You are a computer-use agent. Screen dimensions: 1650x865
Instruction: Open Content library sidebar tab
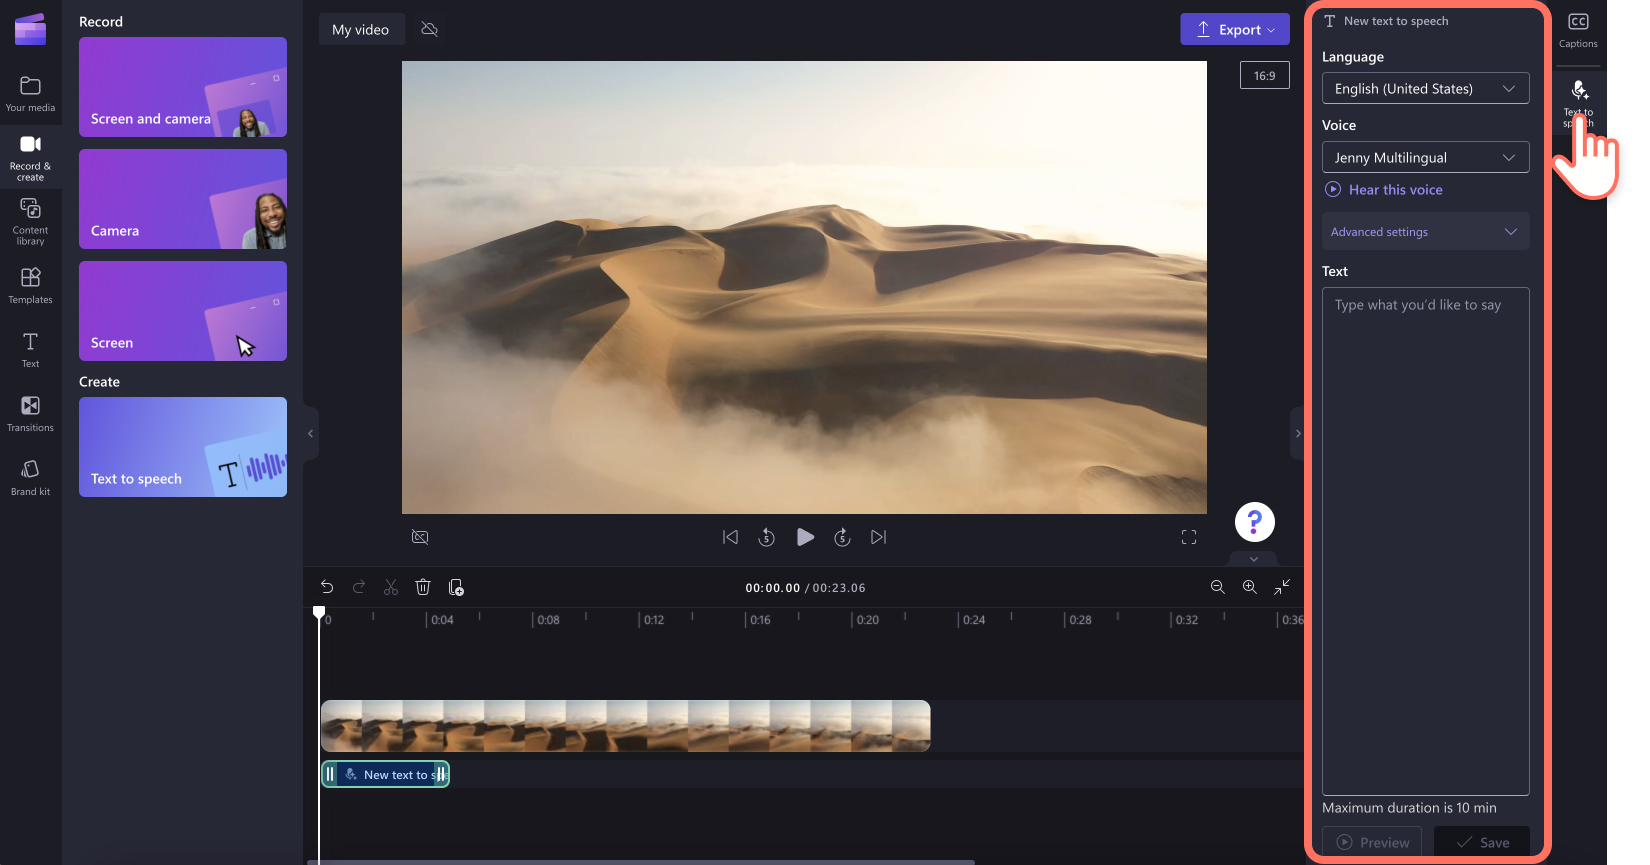click(30, 221)
